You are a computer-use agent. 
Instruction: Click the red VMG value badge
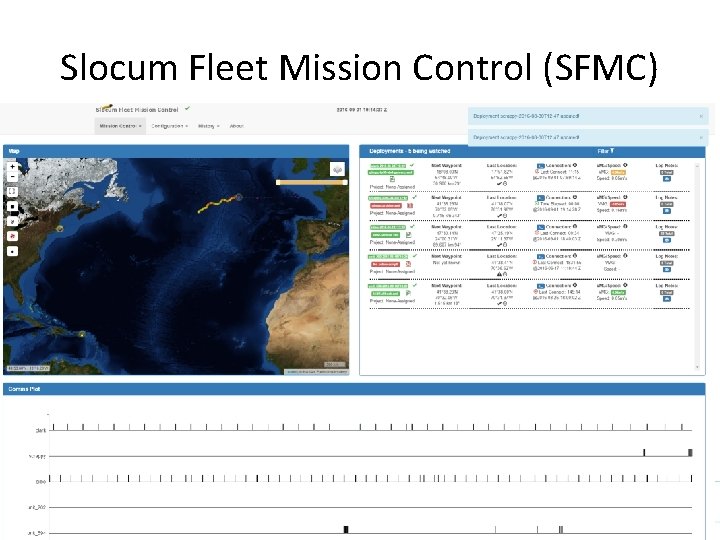click(618, 204)
